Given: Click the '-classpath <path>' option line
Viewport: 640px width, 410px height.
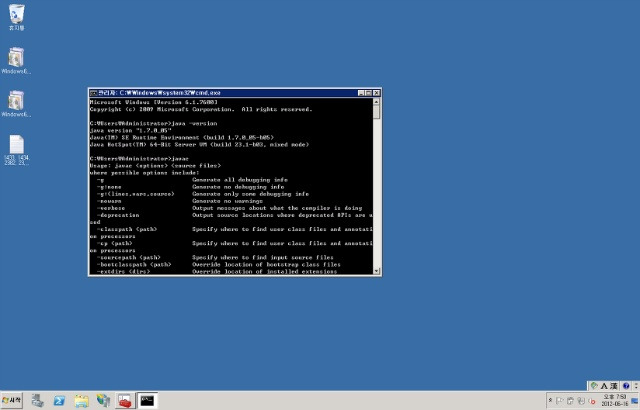Looking at the screenshot, I should (231, 229).
